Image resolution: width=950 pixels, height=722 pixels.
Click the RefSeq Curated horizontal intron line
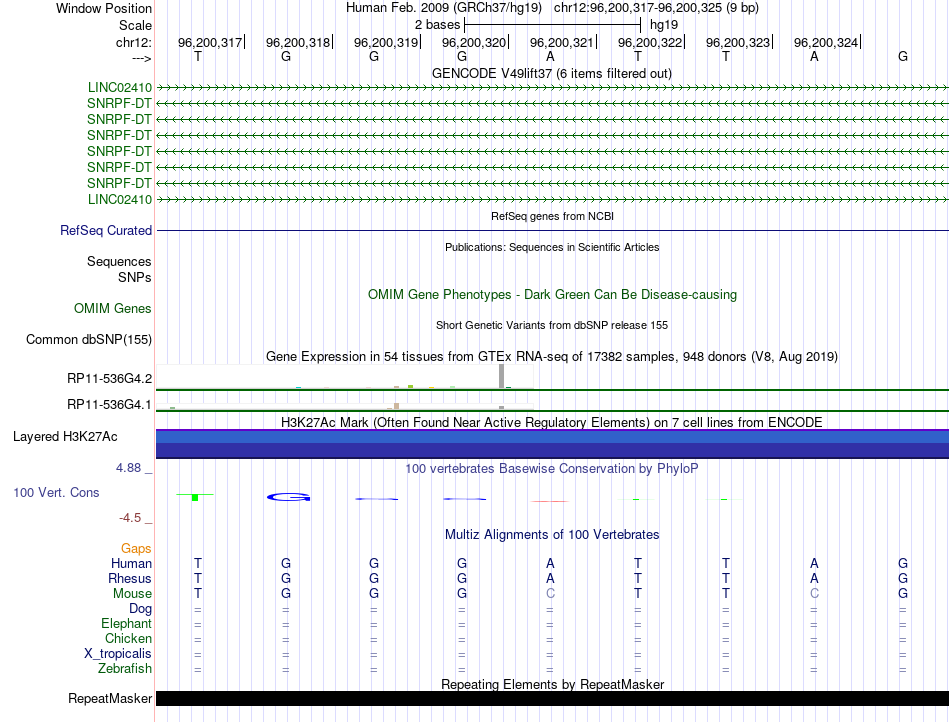[552, 230]
